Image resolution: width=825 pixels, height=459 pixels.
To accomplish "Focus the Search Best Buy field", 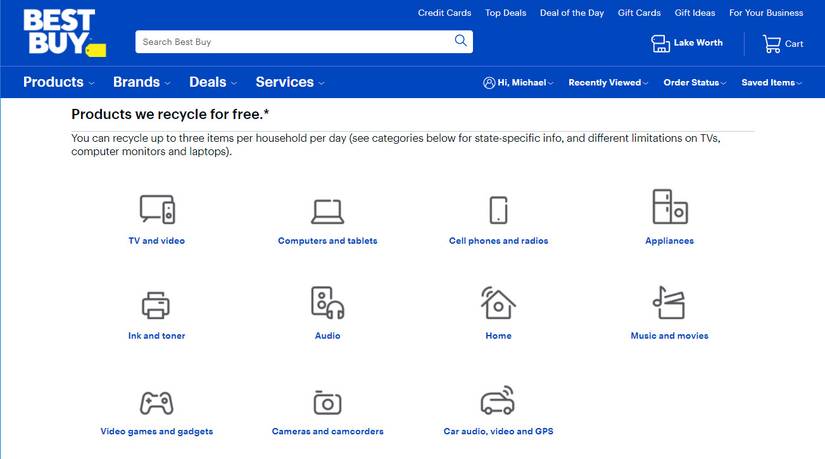I will 295,42.
